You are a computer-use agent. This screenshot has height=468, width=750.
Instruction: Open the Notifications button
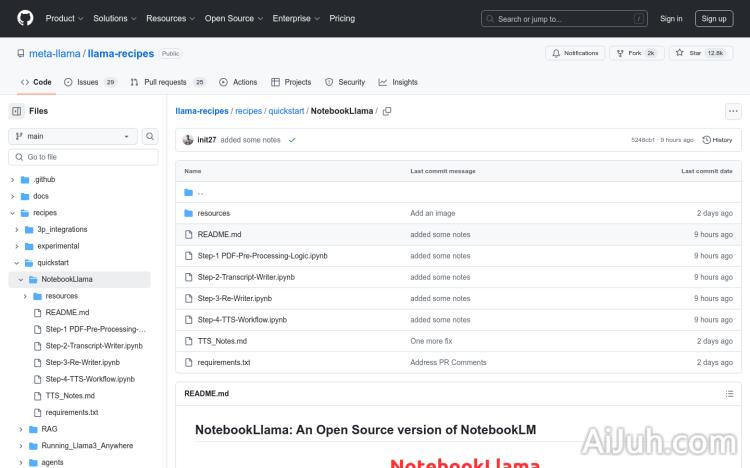pos(575,53)
